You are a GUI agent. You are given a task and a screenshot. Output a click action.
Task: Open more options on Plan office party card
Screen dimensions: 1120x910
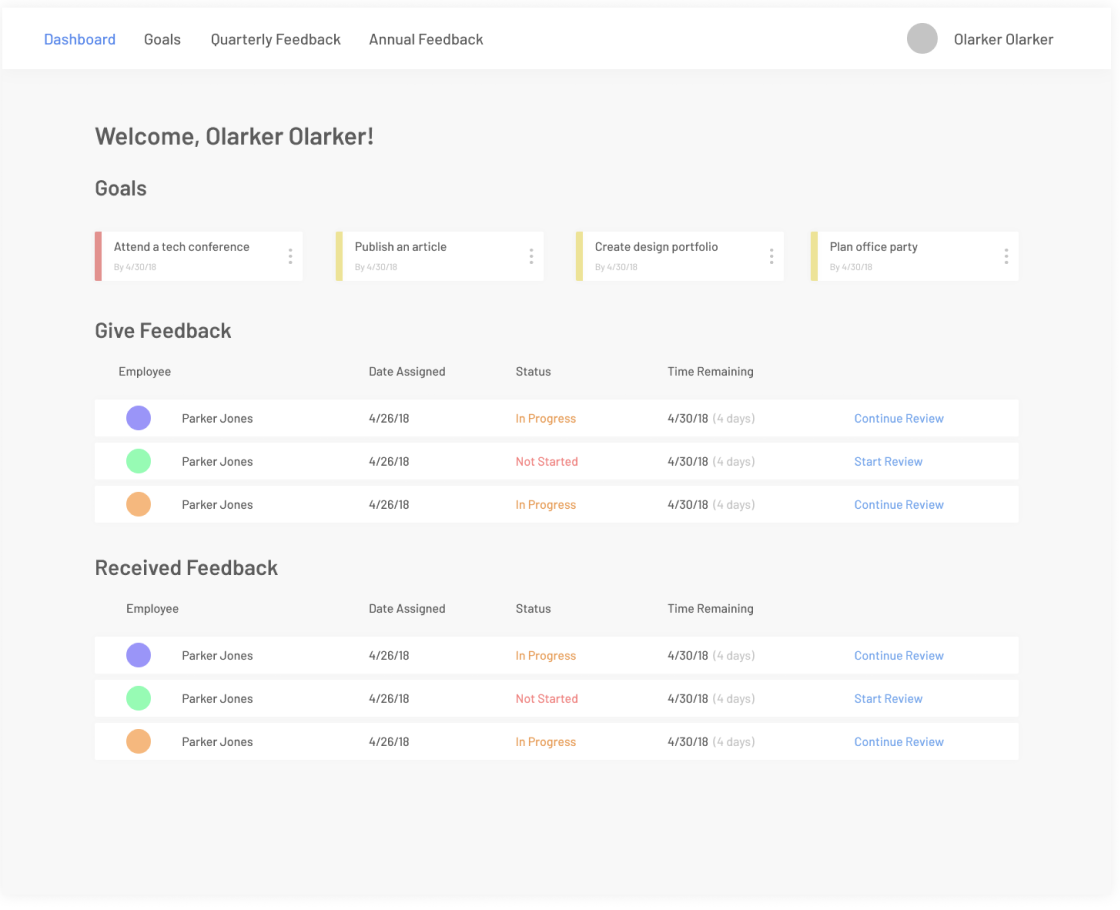(1006, 256)
